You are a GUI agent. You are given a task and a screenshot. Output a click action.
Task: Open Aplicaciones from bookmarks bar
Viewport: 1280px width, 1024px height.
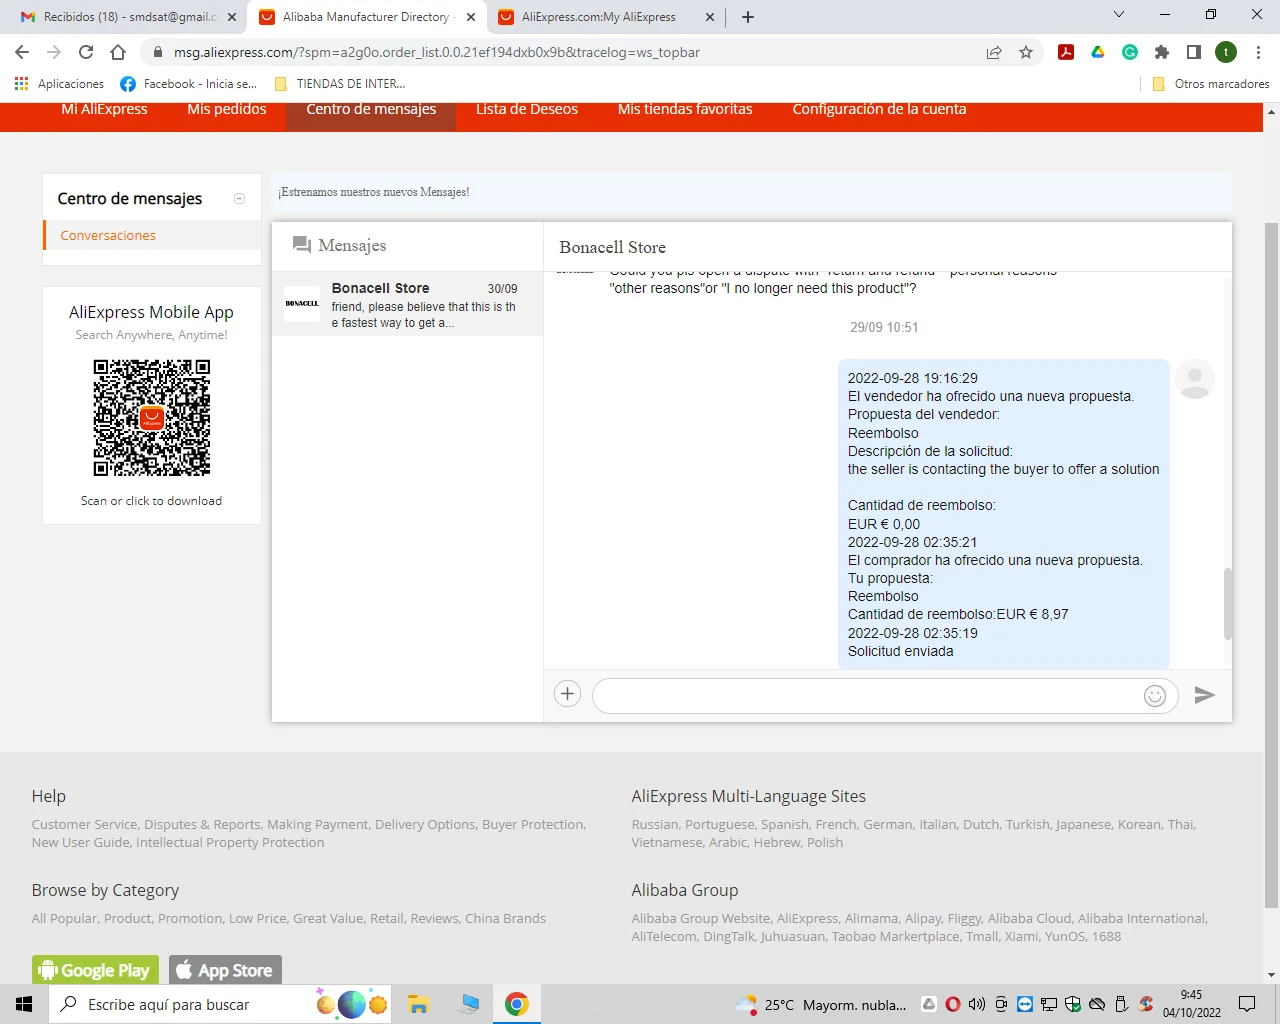click(x=60, y=84)
